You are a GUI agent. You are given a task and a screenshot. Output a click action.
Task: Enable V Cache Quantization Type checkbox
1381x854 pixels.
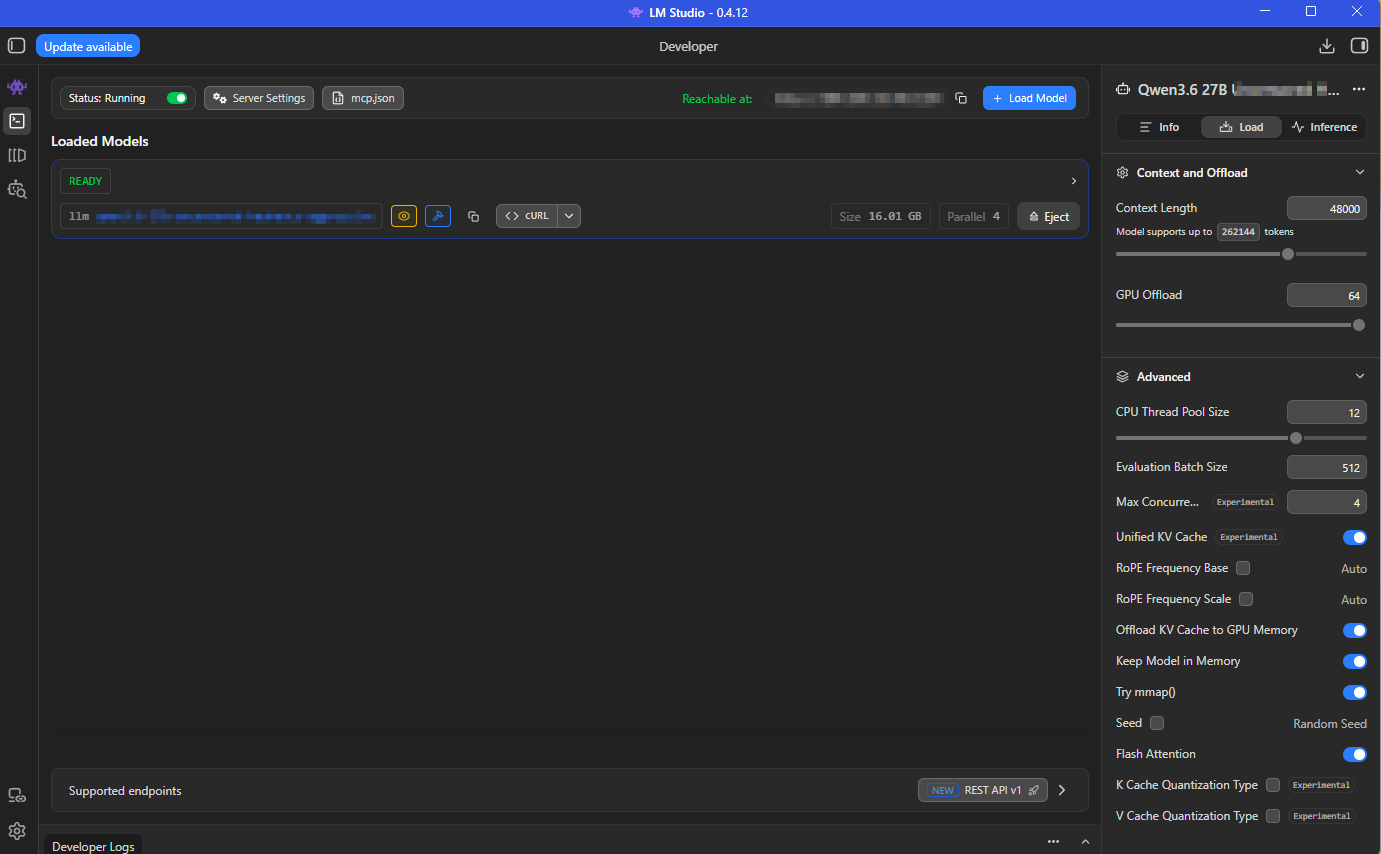1273,816
